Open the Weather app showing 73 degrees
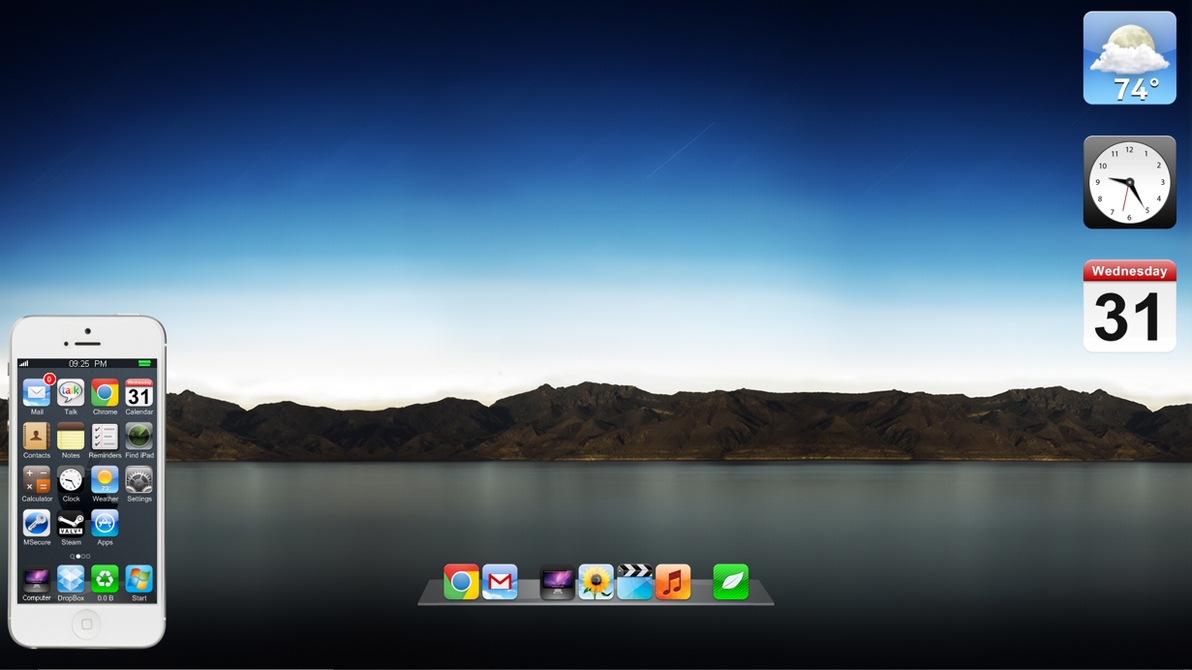Viewport: 1192px width, 670px height. coord(104,480)
